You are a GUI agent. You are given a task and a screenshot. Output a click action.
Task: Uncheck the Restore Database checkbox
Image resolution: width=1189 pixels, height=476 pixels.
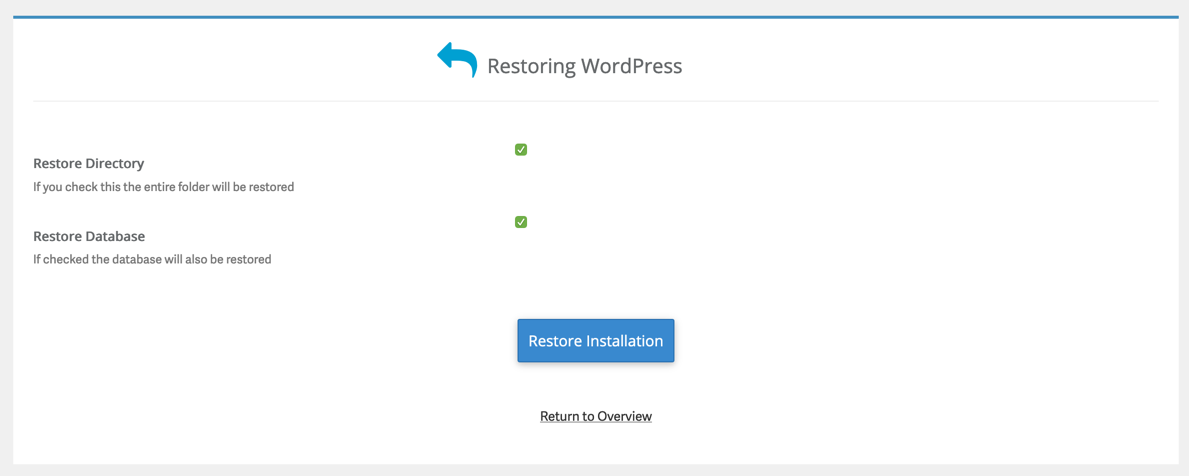(x=521, y=222)
